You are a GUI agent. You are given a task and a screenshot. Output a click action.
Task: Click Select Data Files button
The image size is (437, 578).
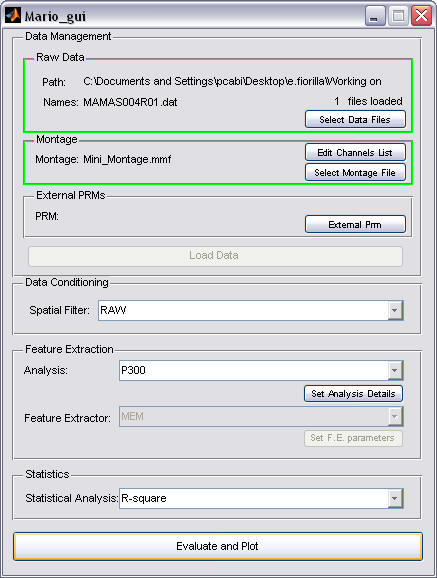point(355,119)
